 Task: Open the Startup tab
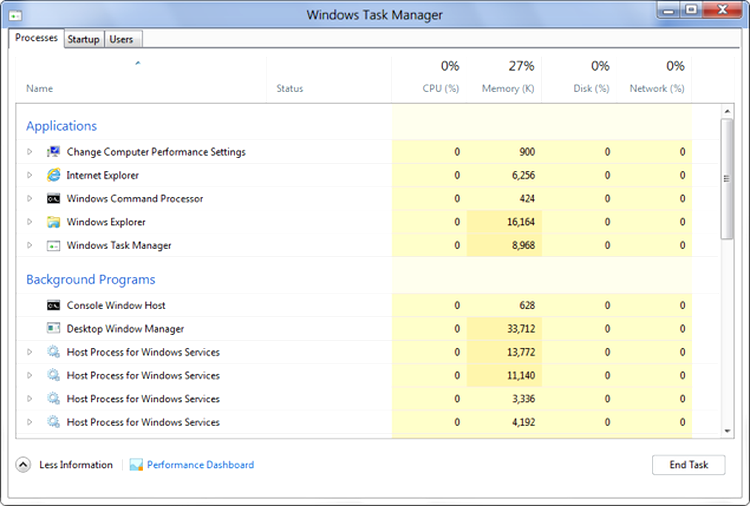[x=83, y=39]
